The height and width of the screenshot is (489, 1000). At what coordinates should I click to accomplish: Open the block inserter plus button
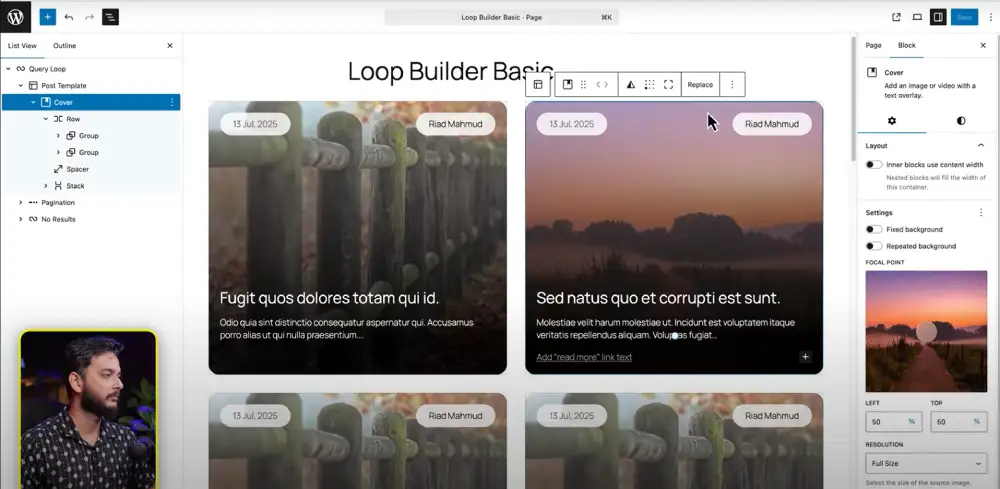pyautogui.click(x=48, y=17)
